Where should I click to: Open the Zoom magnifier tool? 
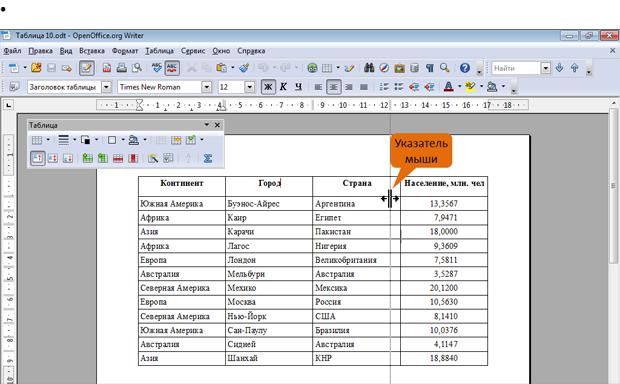click(x=445, y=68)
